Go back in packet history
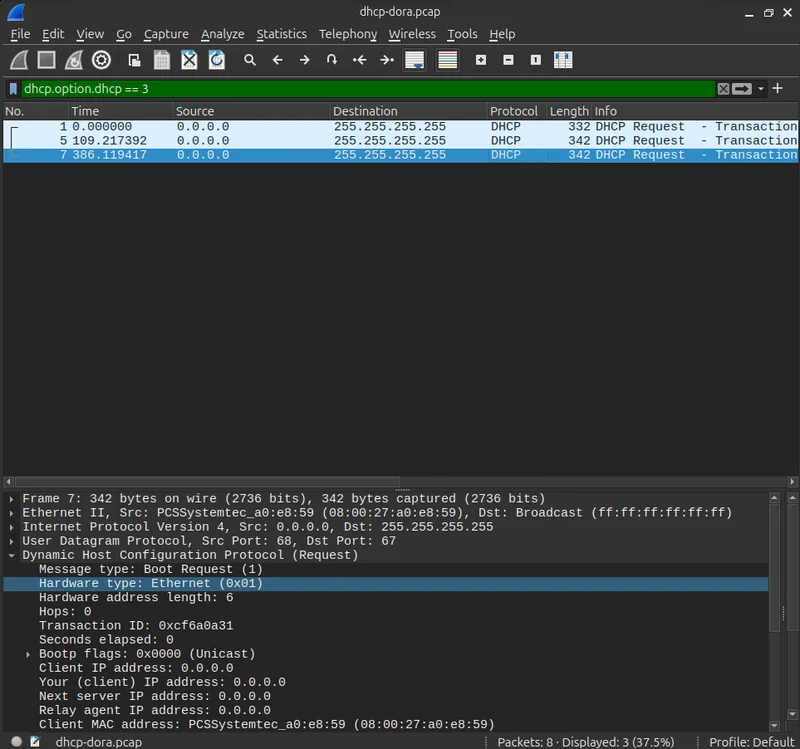The image size is (800, 749). pos(277,60)
